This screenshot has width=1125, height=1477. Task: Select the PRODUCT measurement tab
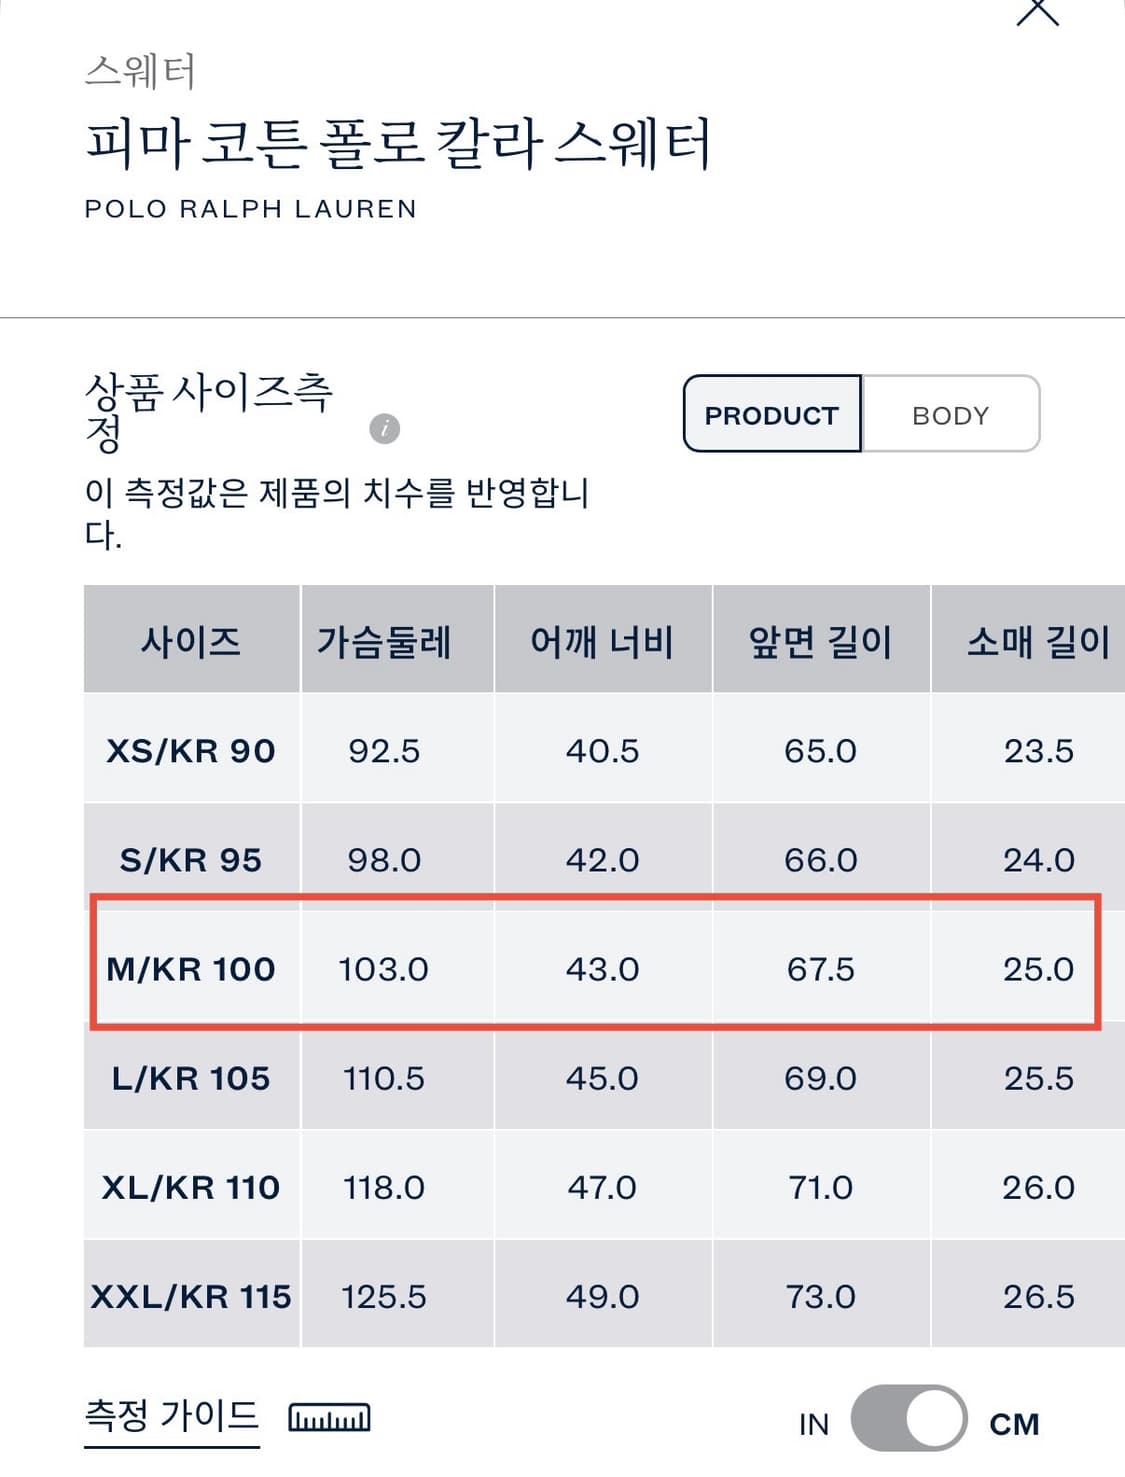point(771,414)
